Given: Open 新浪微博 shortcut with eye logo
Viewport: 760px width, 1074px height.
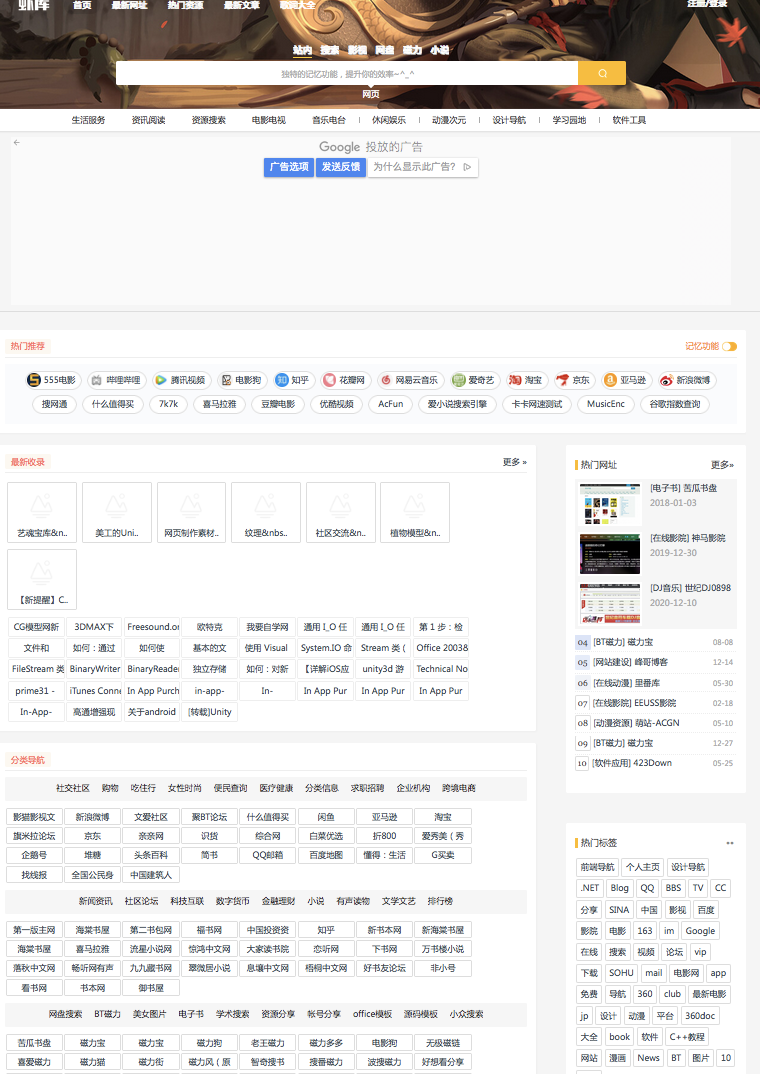Looking at the screenshot, I should tap(685, 380).
